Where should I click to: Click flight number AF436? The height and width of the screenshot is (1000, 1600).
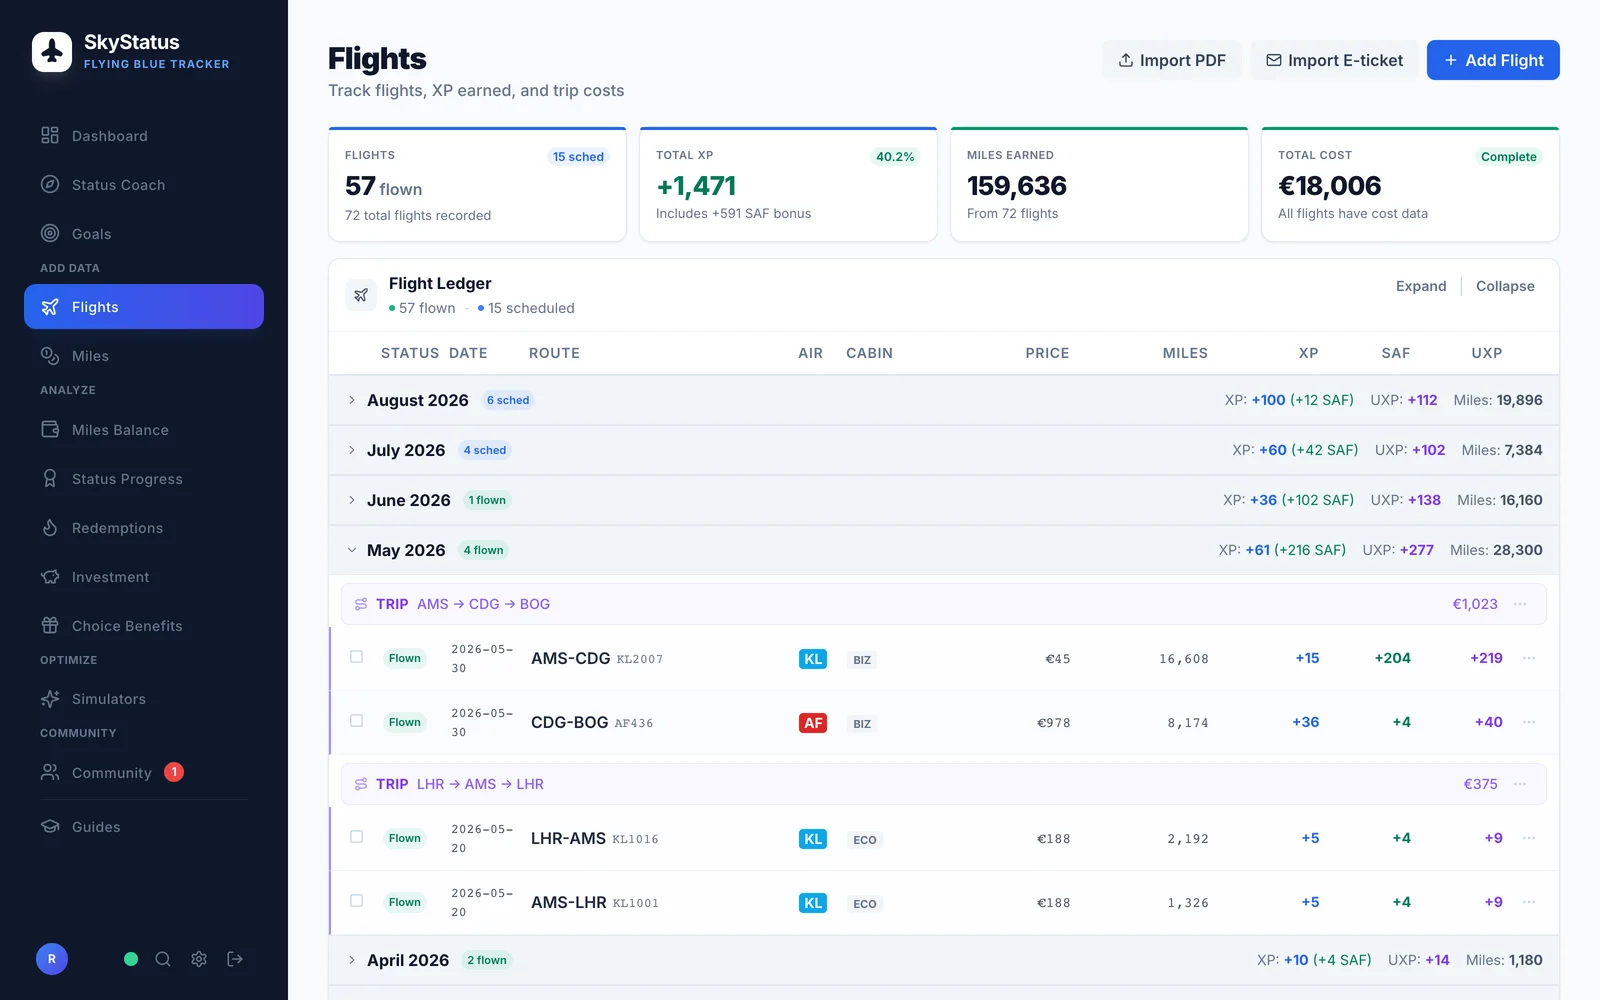(x=633, y=723)
